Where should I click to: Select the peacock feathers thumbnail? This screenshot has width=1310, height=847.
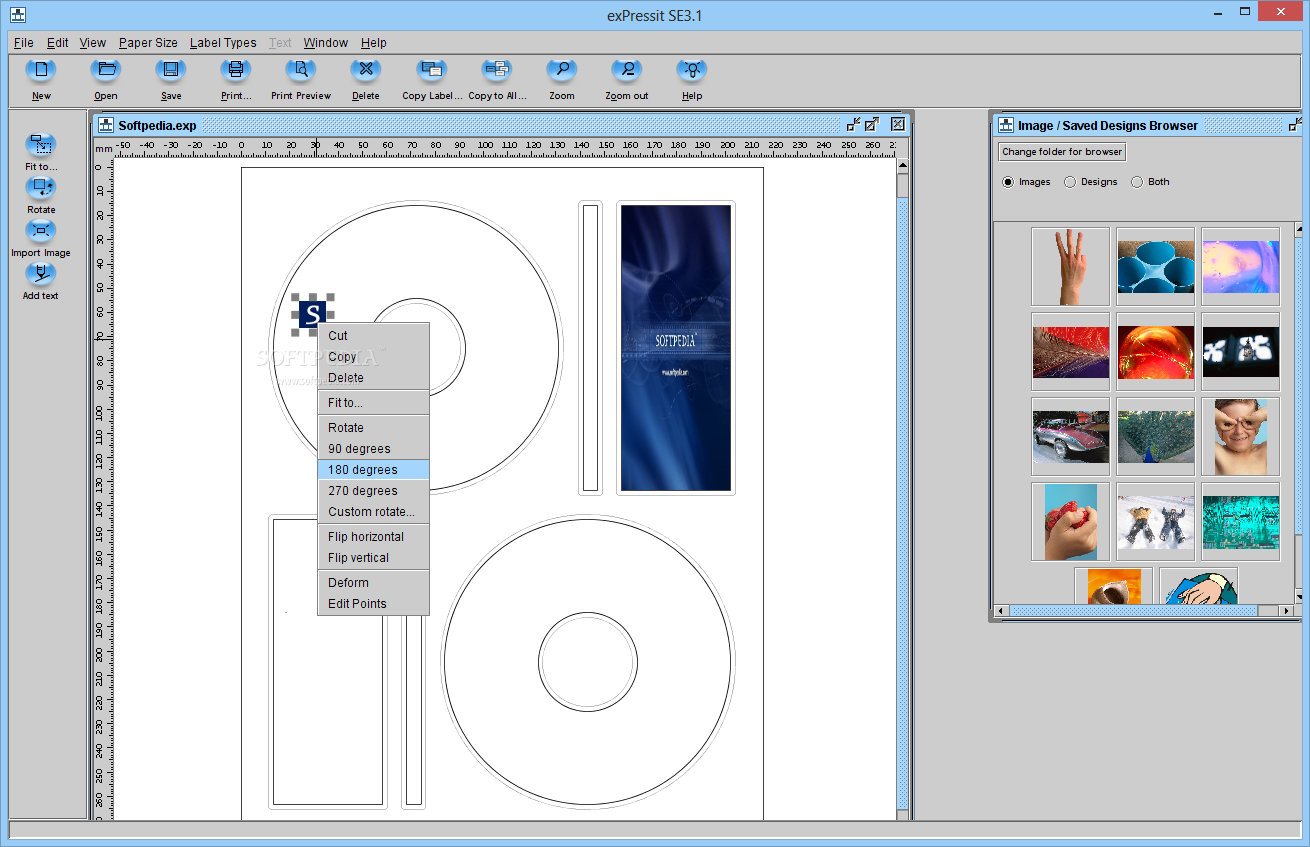(1156, 437)
